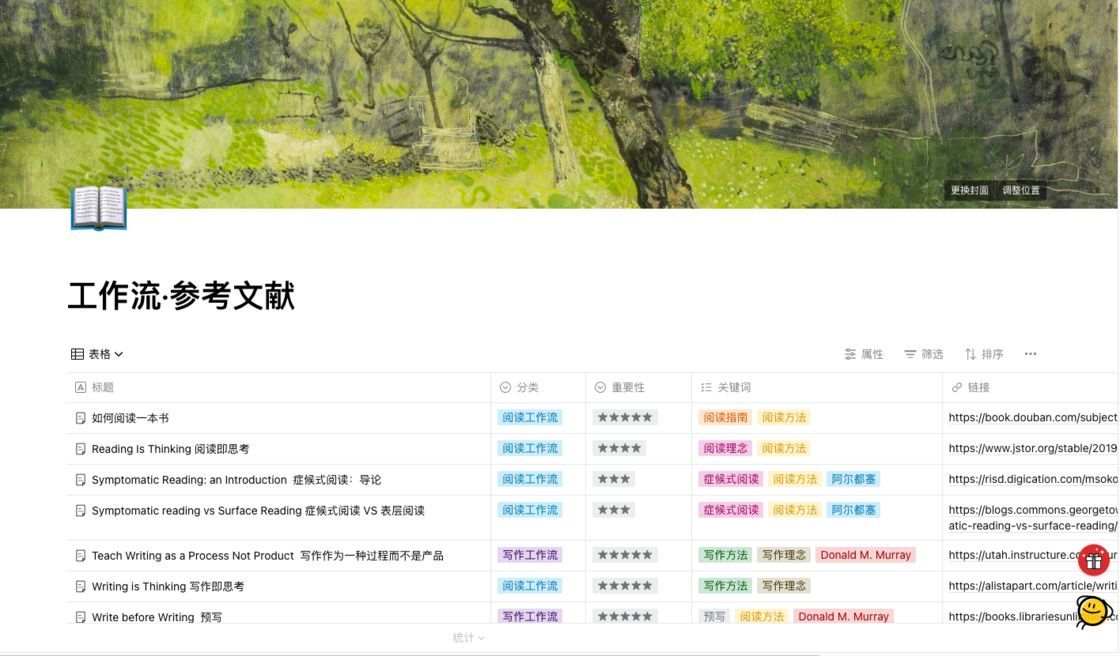Open the three-dots more options menu
Viewport: 1120px width, 656px height.
pos(1030,354)
